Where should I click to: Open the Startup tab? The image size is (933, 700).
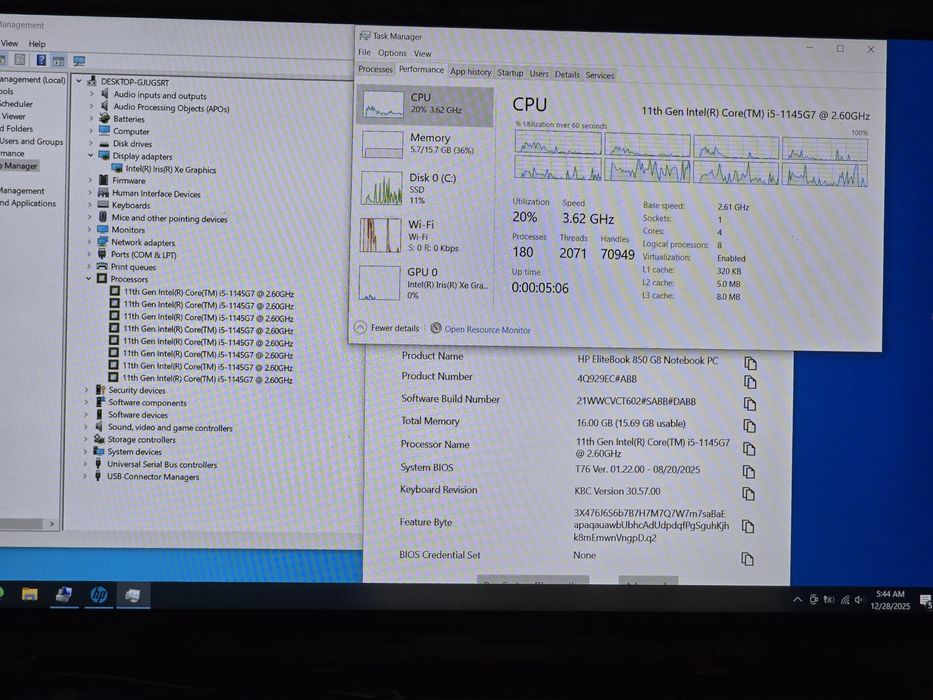(x=511, y=73)
